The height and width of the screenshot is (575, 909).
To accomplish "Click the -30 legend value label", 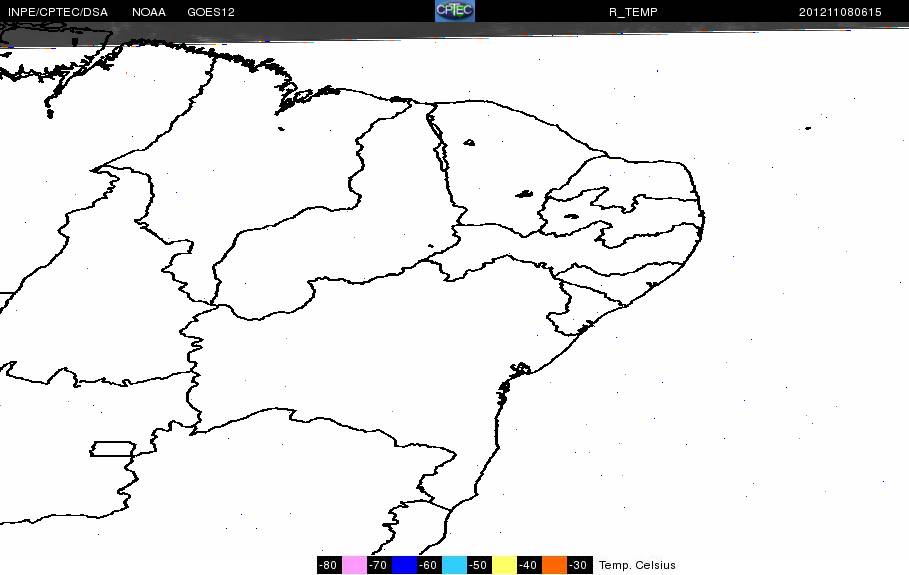I will 578,565.
